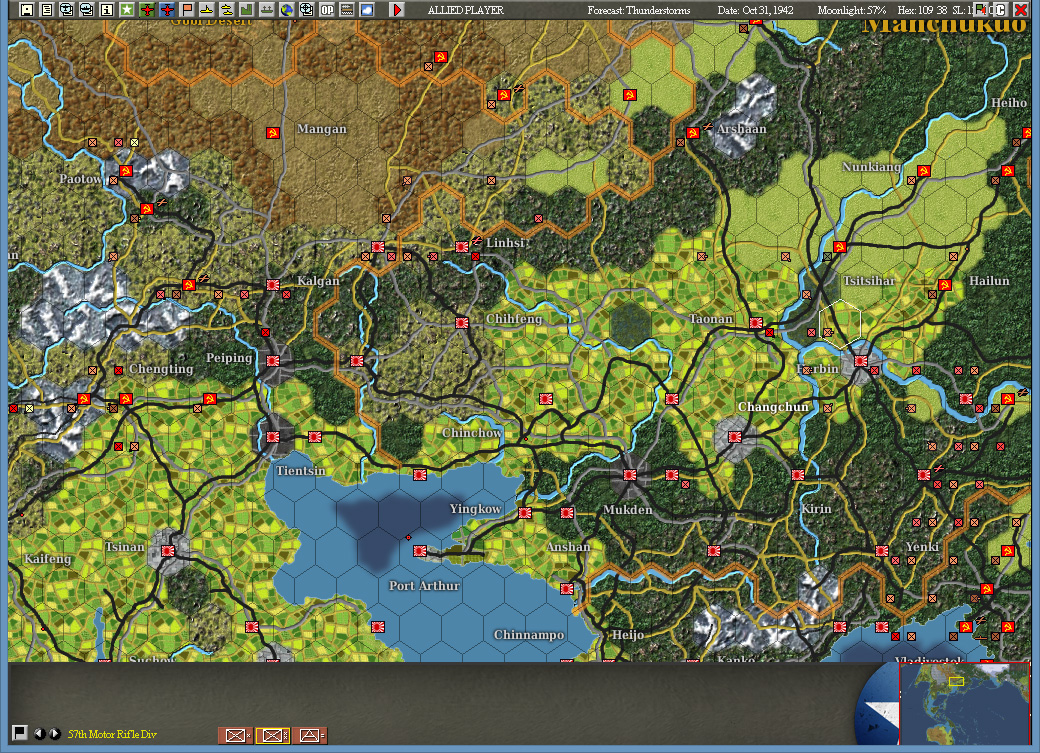Click the '57th Motor Rifle Div' label
This screenshot has height=753, width=1040.
[111, 734]
